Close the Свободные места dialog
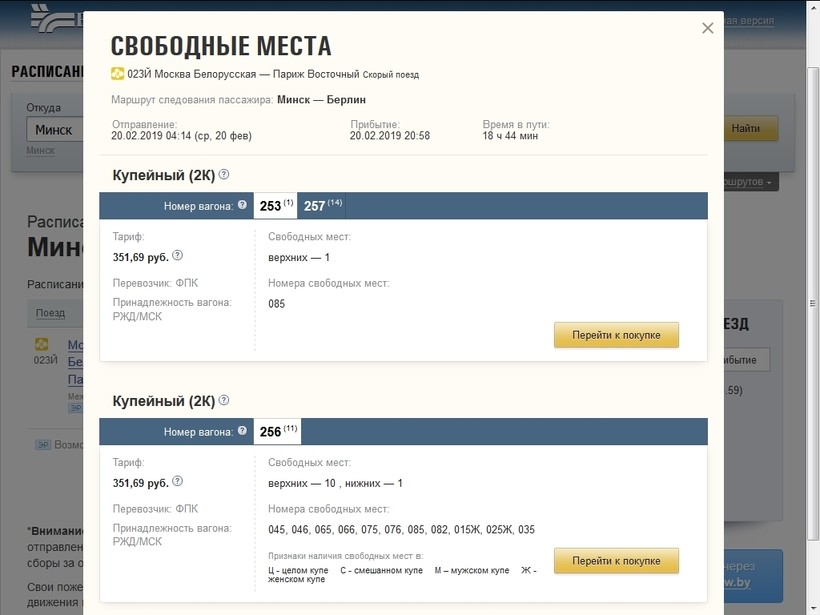This screenshot has height=615, width=820. (x=708, y=28)
